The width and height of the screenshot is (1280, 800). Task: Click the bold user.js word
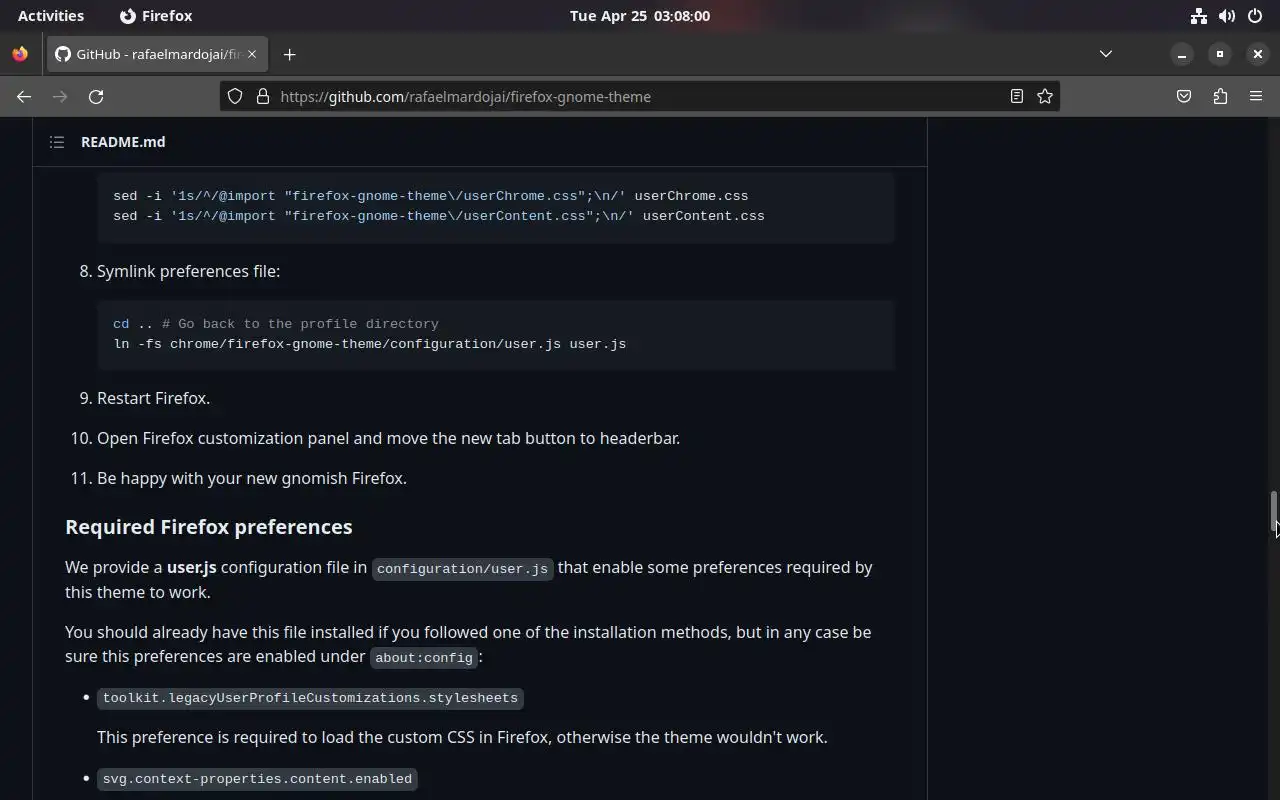pyautogui.click(x=192, y=568)
